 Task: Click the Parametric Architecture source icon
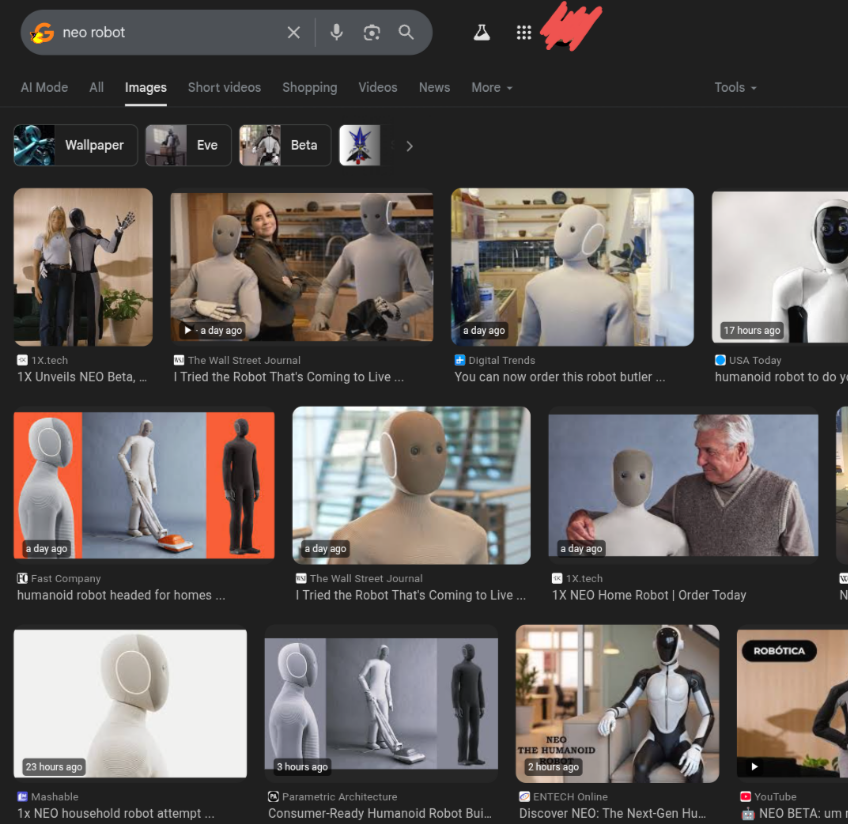coord(273,796)
